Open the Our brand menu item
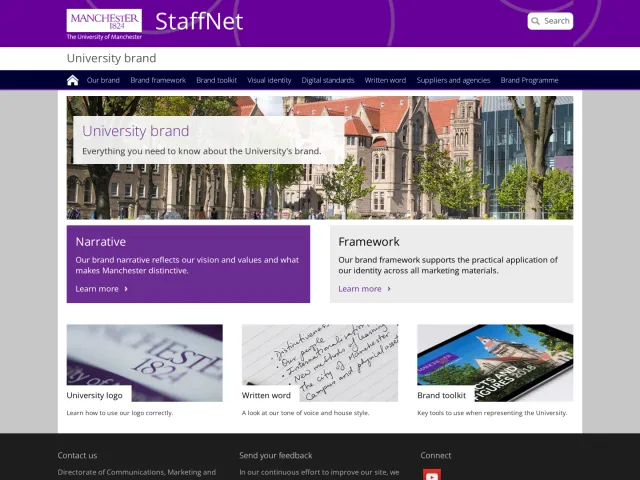Viewport: 640px width, 480px height. 103,80
